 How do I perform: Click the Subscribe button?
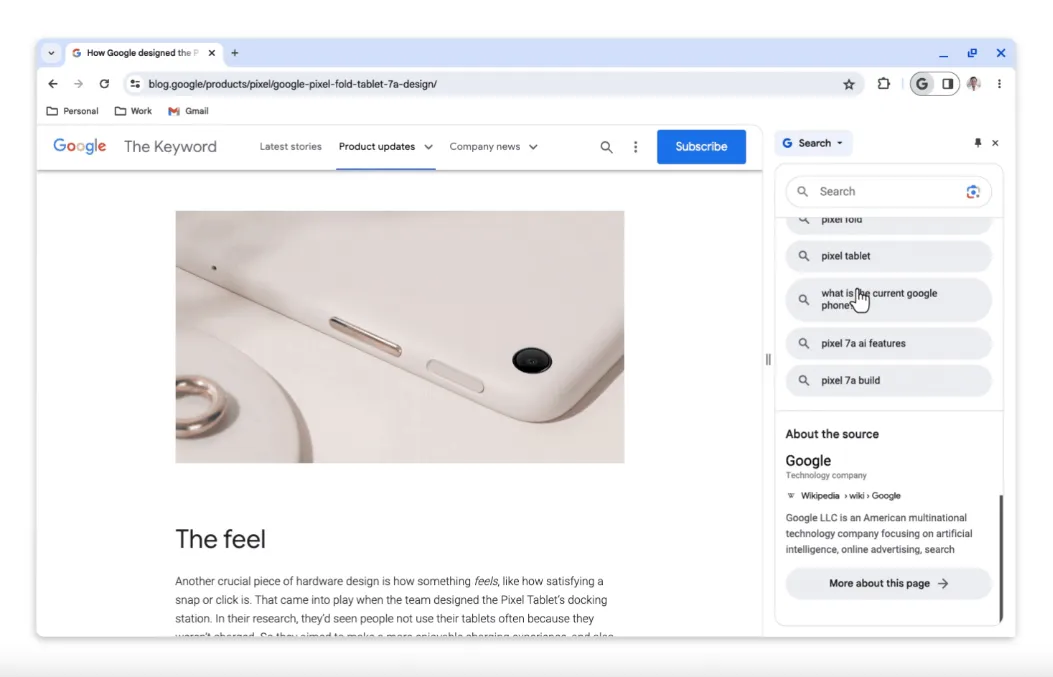(701, 146)
